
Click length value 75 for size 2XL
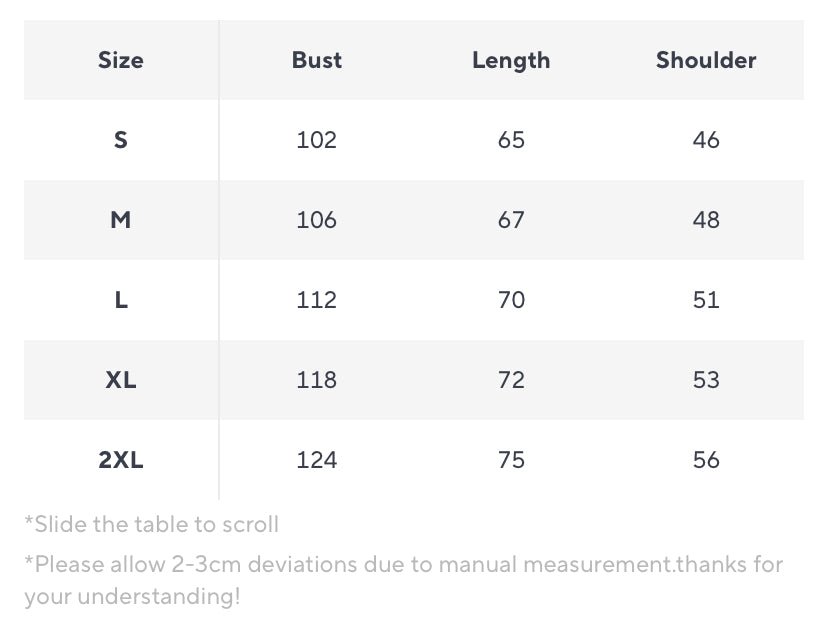point(511,460)
